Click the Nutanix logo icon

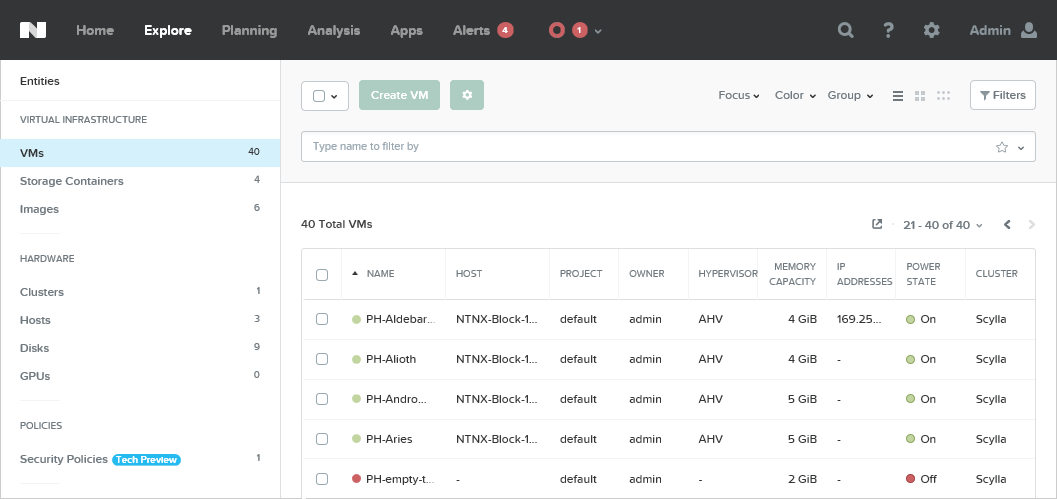pos(33,30)
